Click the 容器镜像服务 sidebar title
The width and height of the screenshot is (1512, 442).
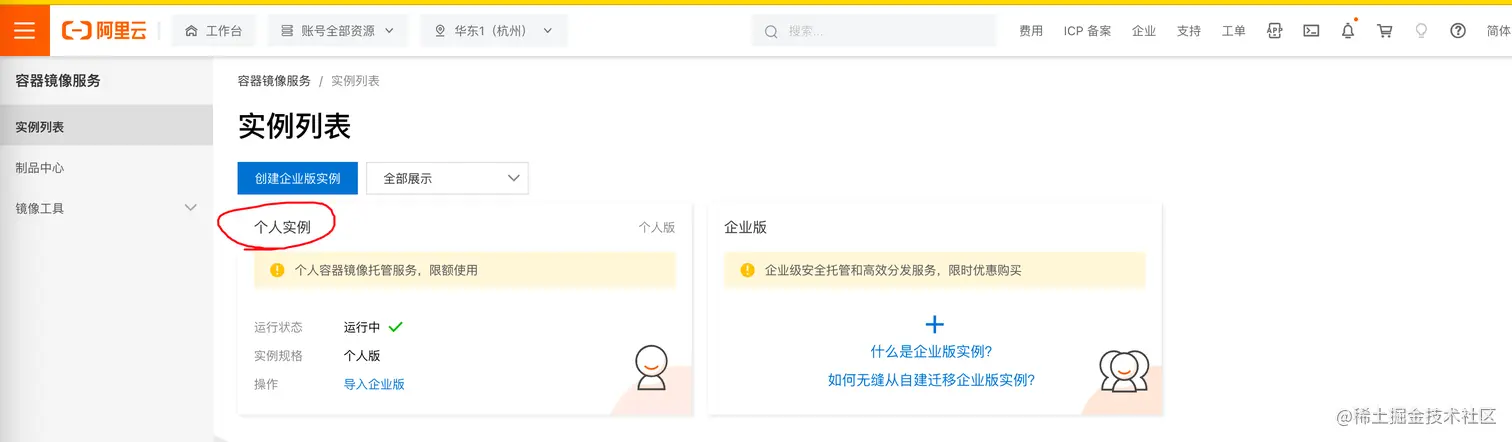58,81
